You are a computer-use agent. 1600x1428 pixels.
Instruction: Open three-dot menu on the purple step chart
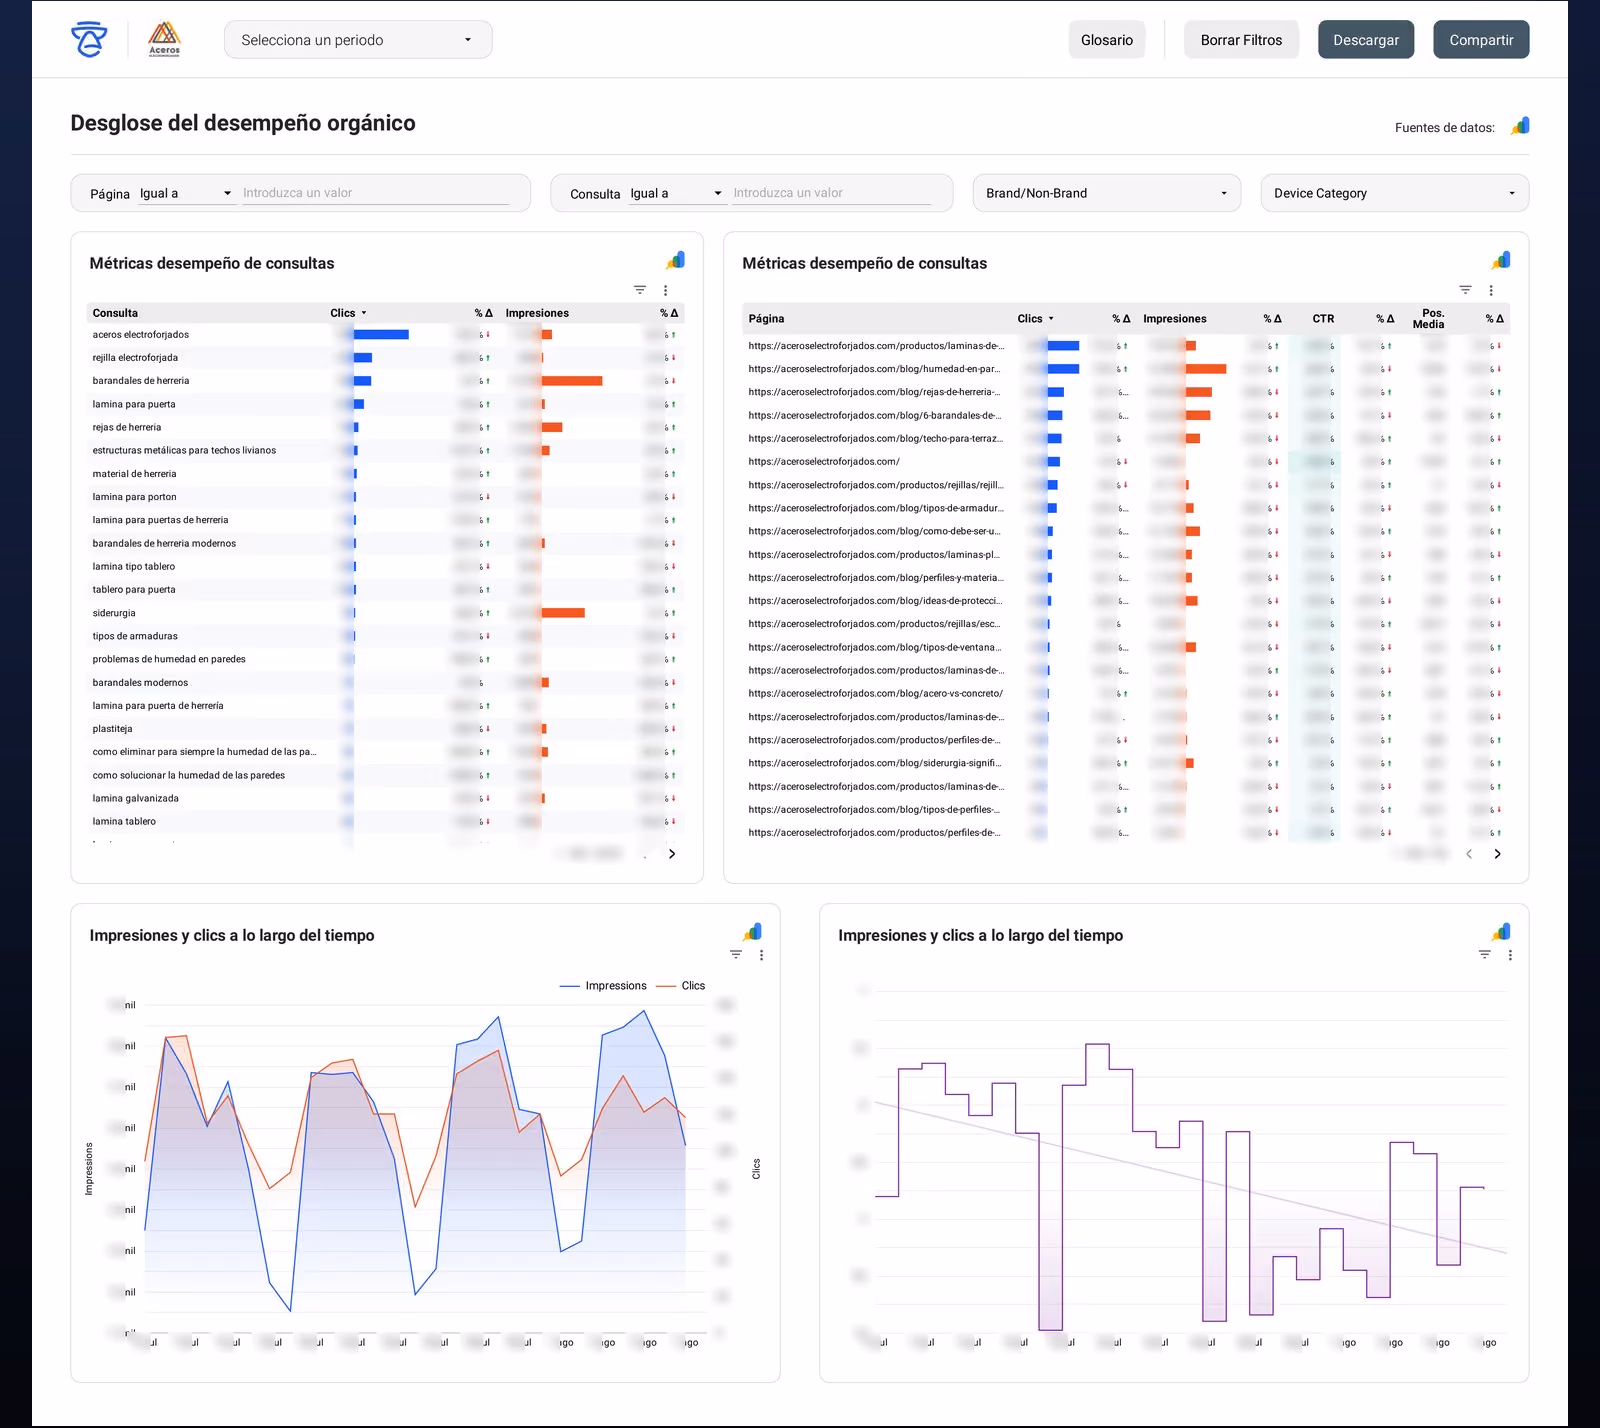coord(1510,955)
